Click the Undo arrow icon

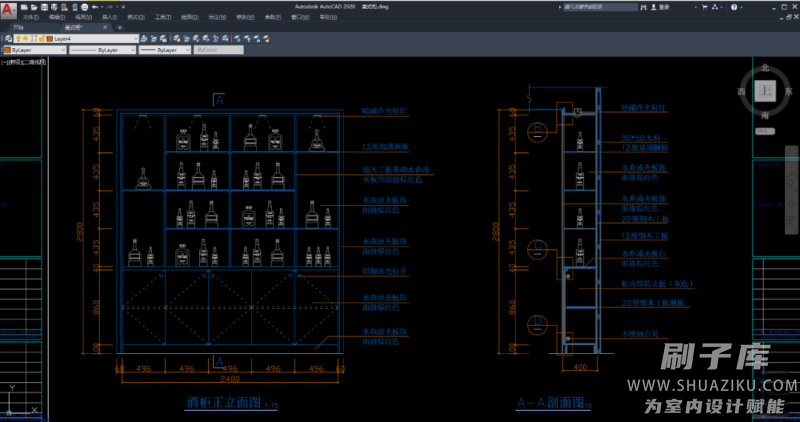(94, 6)
